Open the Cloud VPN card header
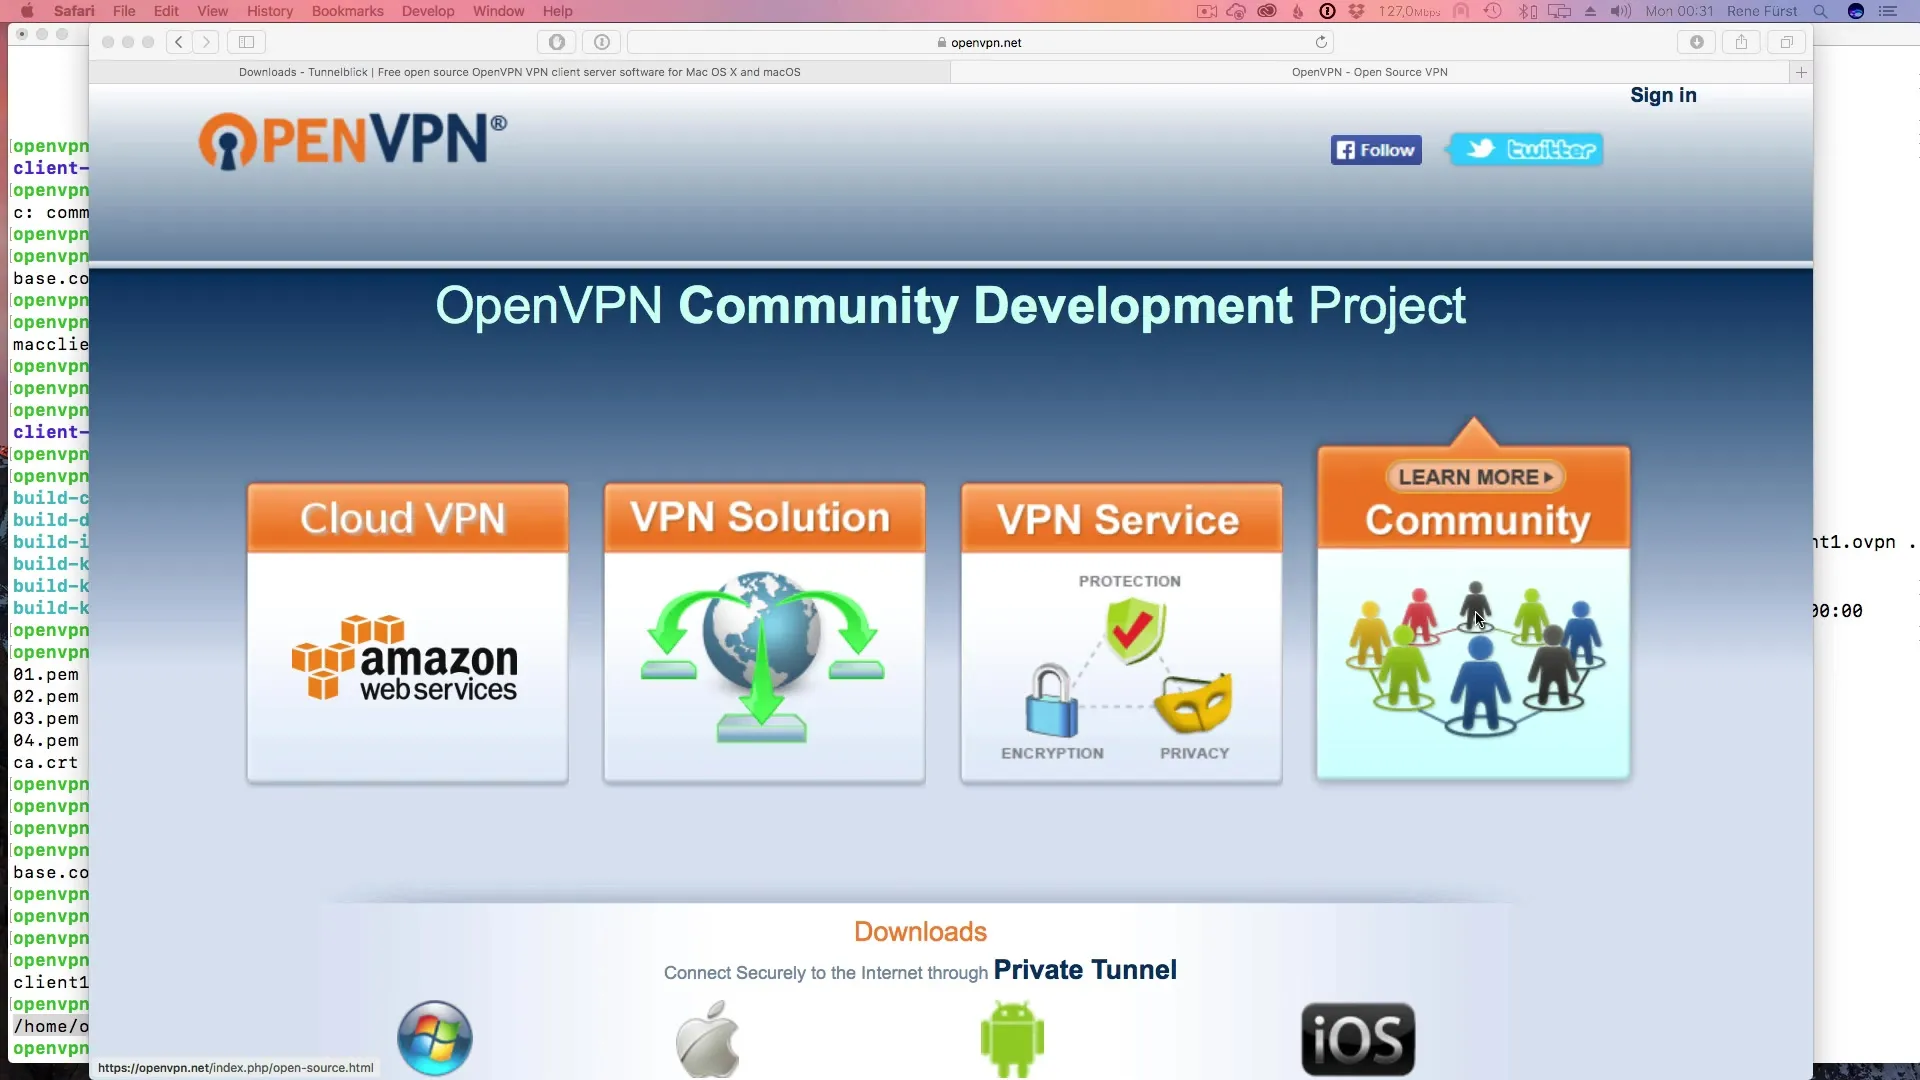The width and height of the screenshot is (1920, 1080). (x=408, y=518)
